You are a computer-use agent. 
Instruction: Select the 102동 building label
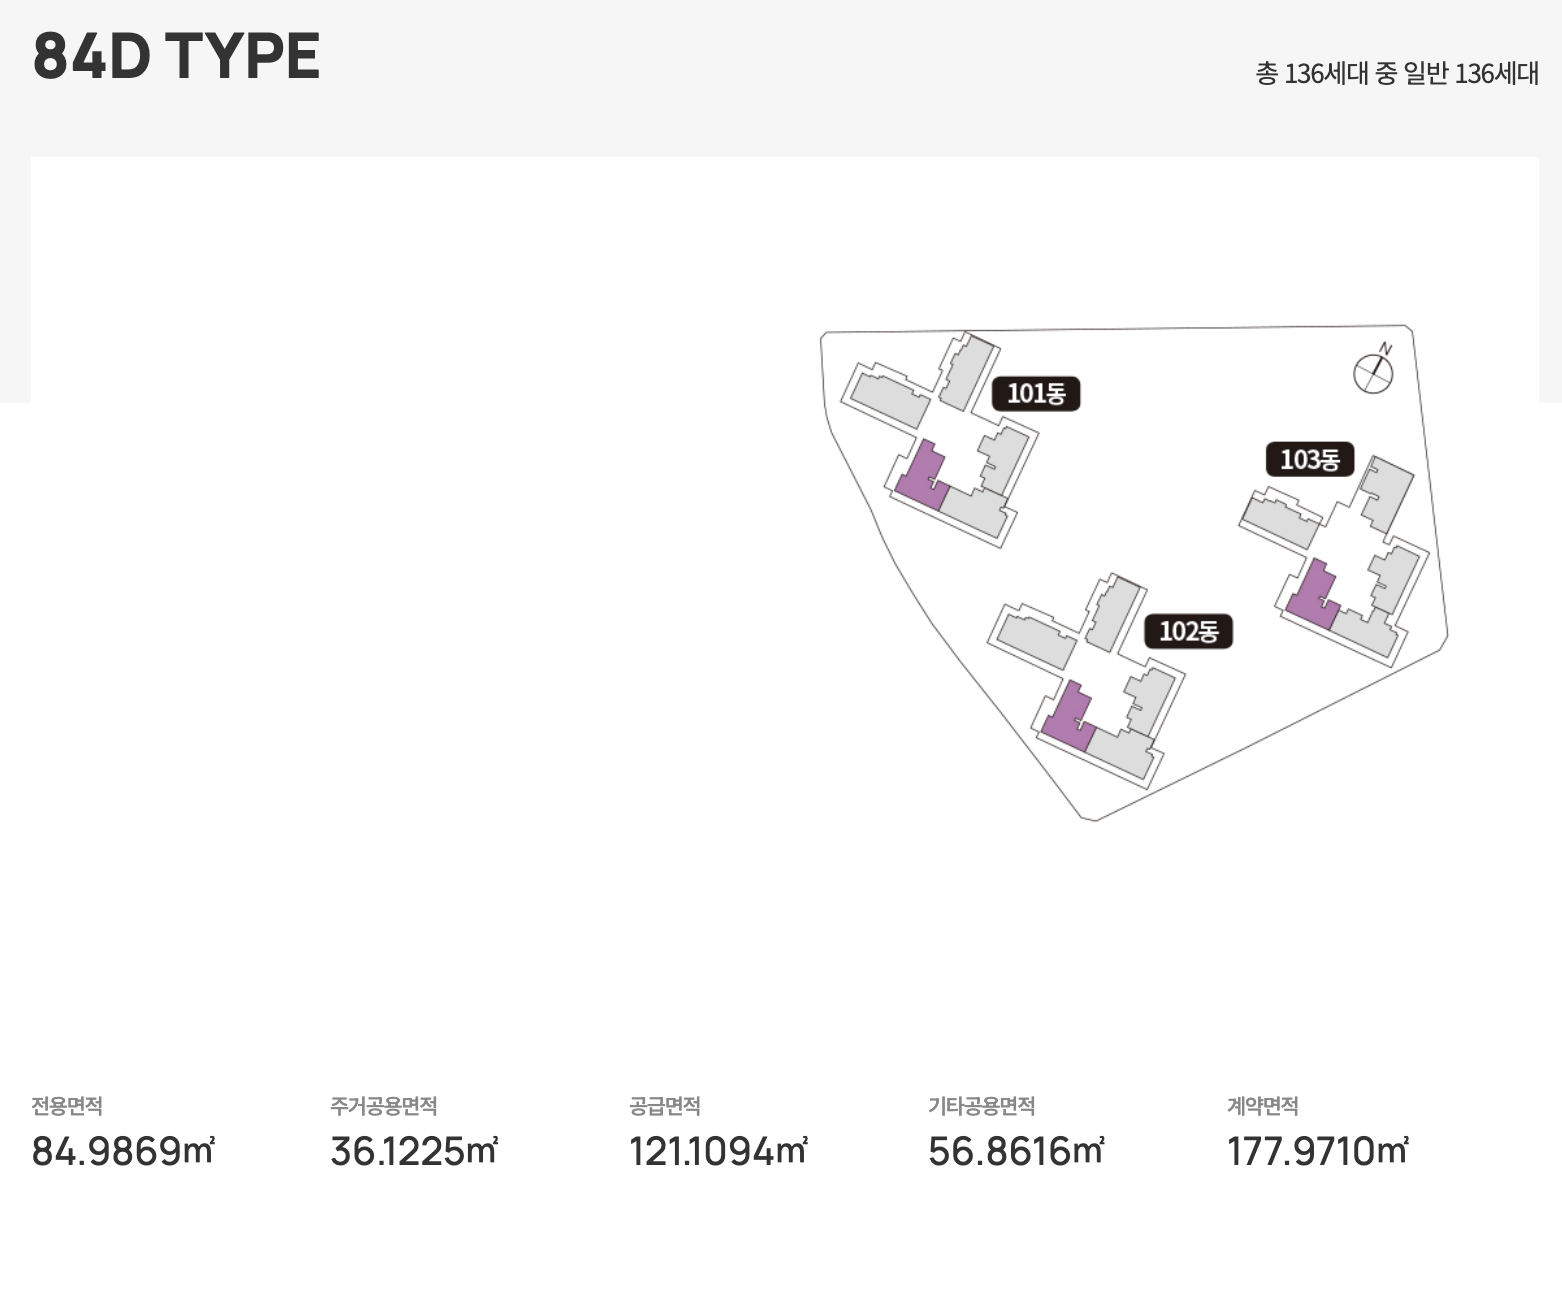pyautogui.click(x=1188, y=632)
